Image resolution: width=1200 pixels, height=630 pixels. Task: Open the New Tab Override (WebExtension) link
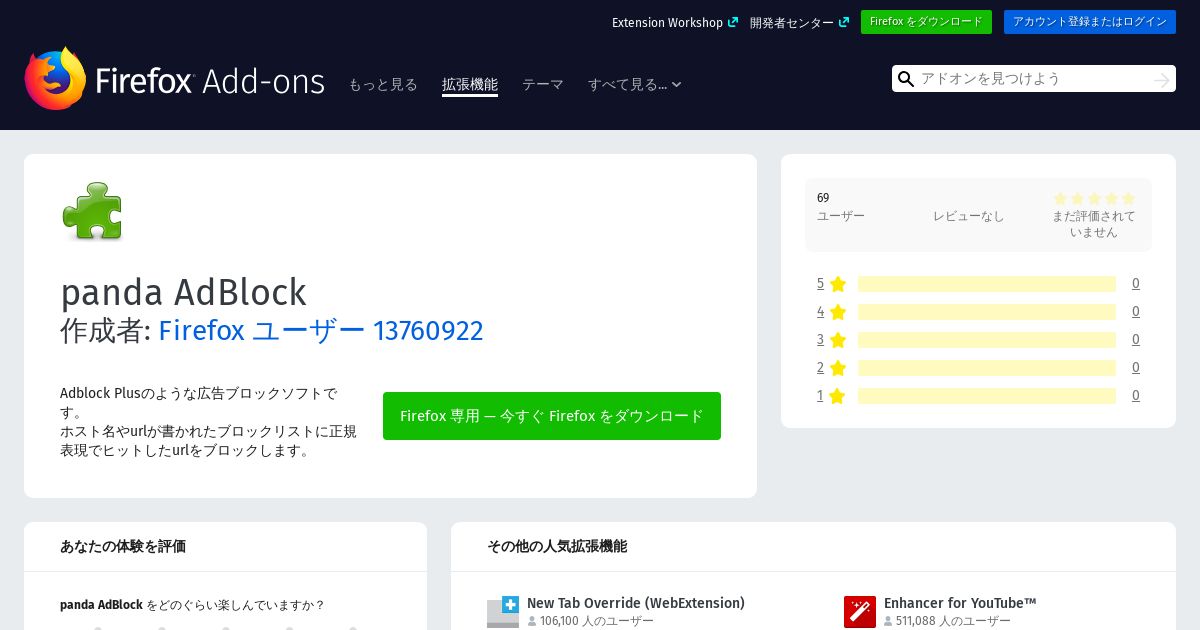[636, 603]
